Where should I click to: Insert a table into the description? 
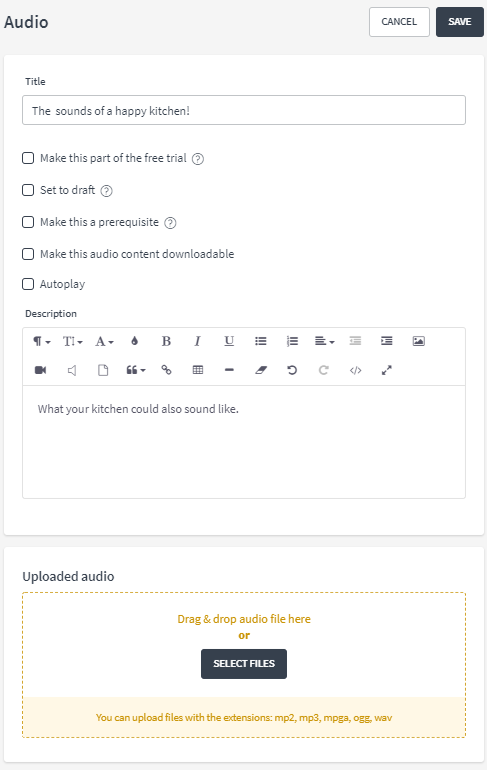tap(197, 370)
